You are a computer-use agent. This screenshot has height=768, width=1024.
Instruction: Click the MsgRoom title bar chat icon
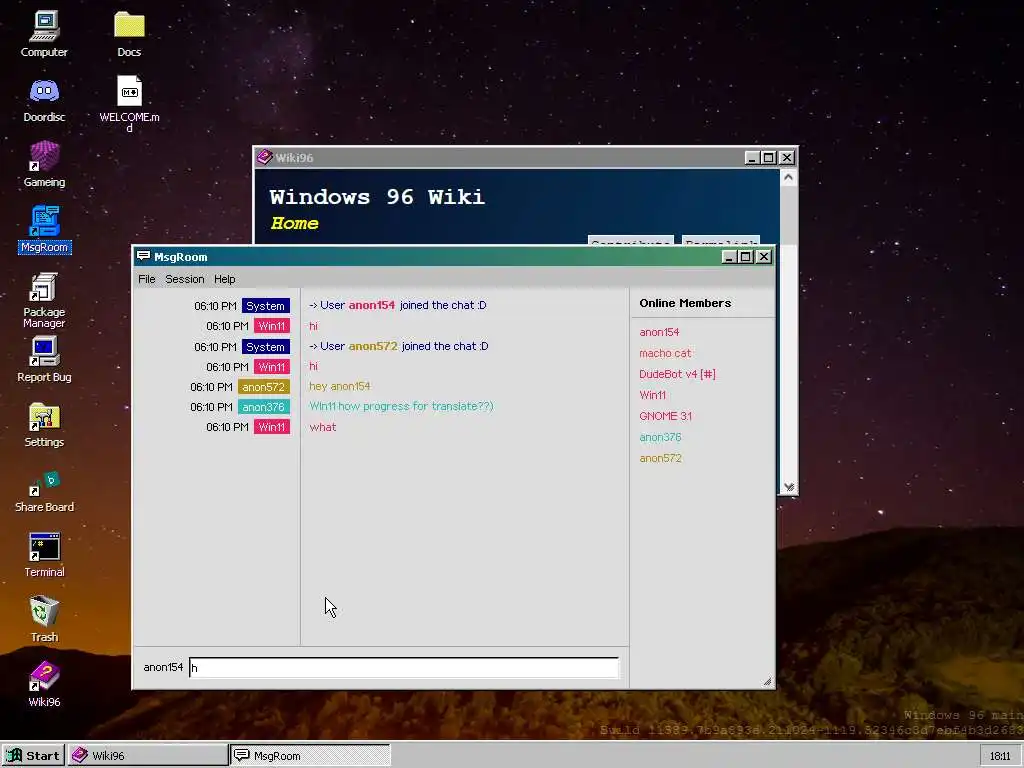point(143,256)
